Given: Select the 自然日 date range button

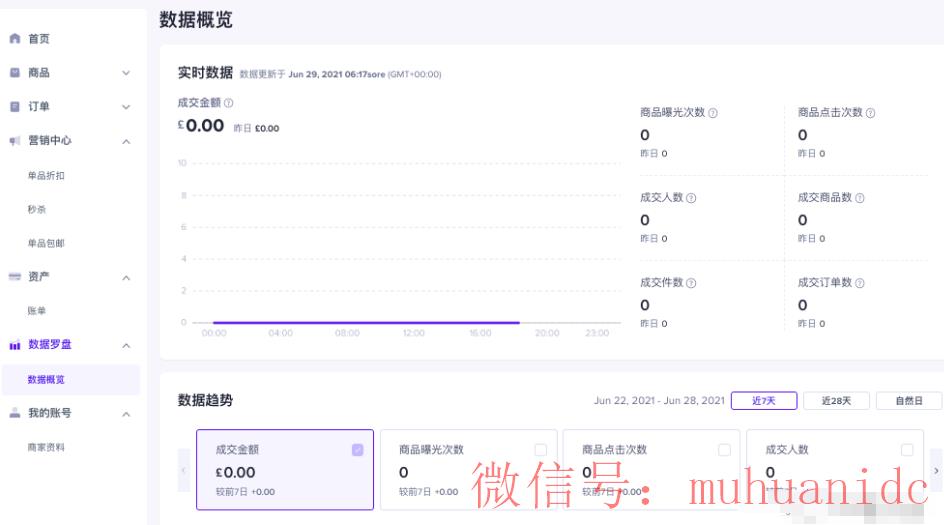Looking at the screenshot, I should tap(909, 401).
